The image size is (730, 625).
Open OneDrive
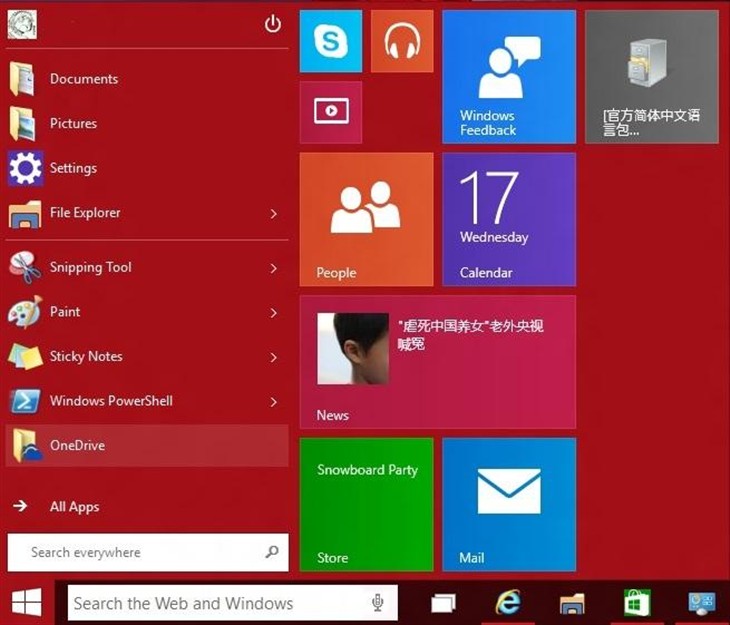pyautogui.click(x=147, y=445)
